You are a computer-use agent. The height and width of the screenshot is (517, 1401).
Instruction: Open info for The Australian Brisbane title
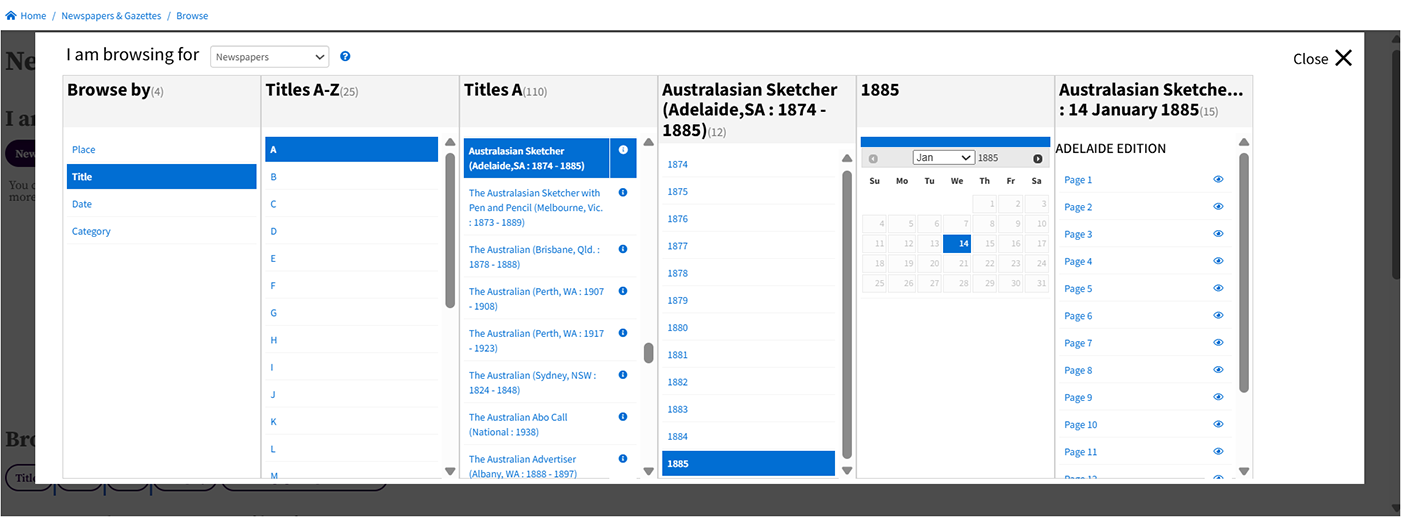[x=623, y=249]
